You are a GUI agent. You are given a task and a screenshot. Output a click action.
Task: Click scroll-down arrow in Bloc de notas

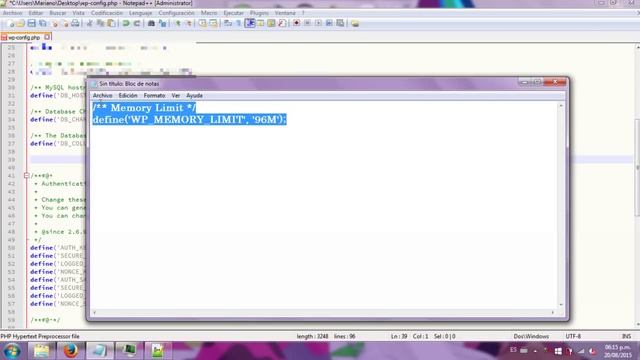[x=561, y=304]
